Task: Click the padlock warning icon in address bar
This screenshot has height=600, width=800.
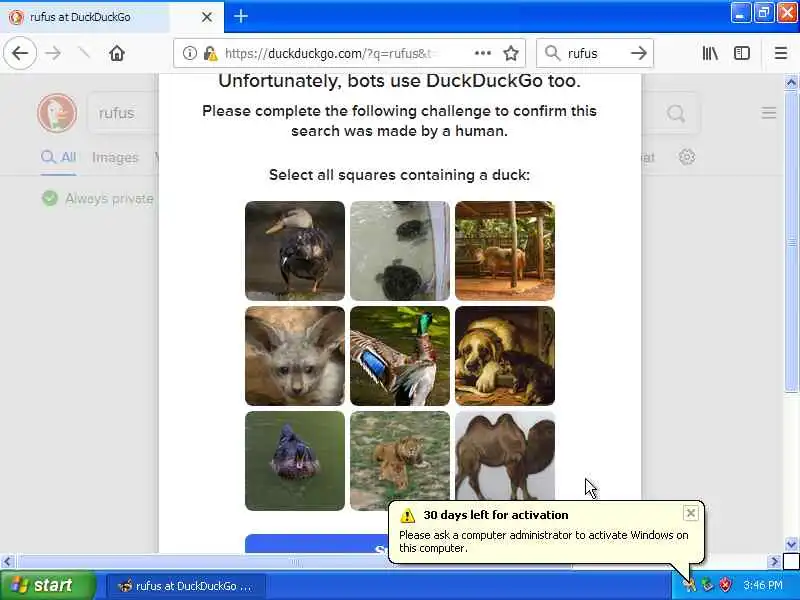Action: click(210, 53)
